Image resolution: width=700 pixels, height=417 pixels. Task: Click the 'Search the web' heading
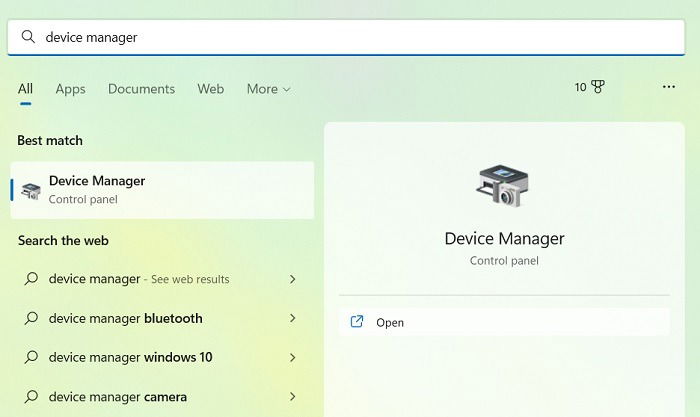[63, 241]
